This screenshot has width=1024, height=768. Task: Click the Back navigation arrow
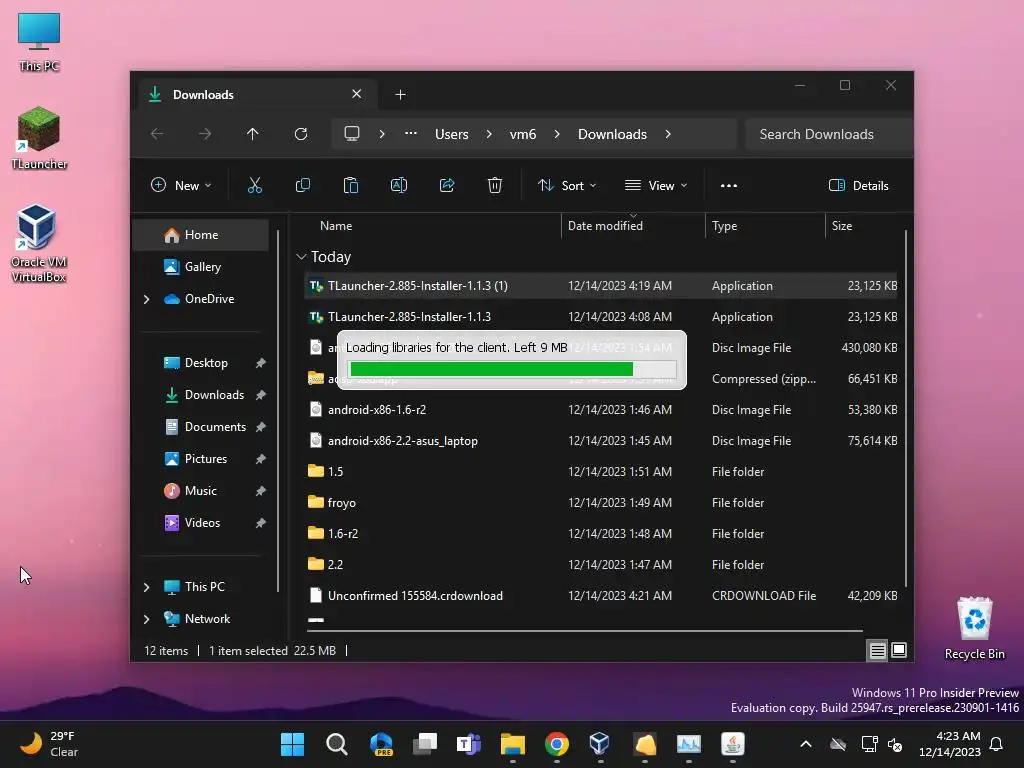pos(157,134)
